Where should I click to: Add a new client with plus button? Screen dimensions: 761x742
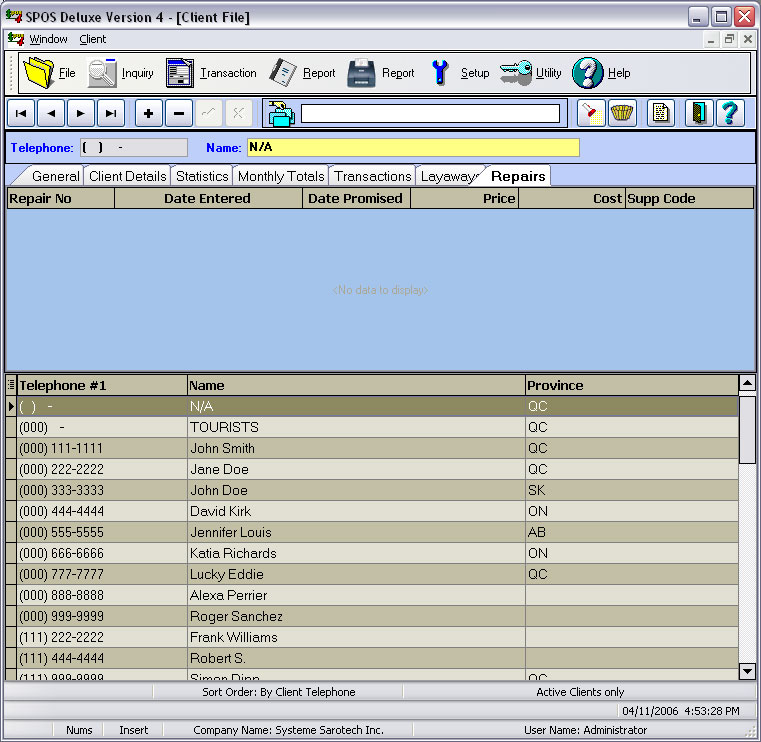[x=149, y=113]
